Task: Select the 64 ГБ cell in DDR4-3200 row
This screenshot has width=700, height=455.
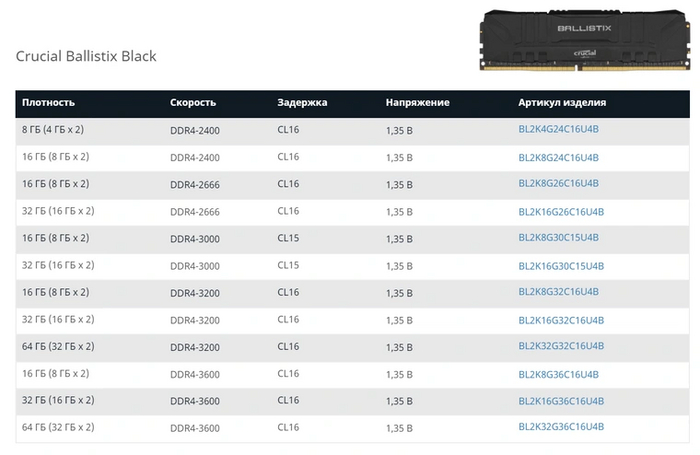Action: pyautogui.click(x=58, y=346)
